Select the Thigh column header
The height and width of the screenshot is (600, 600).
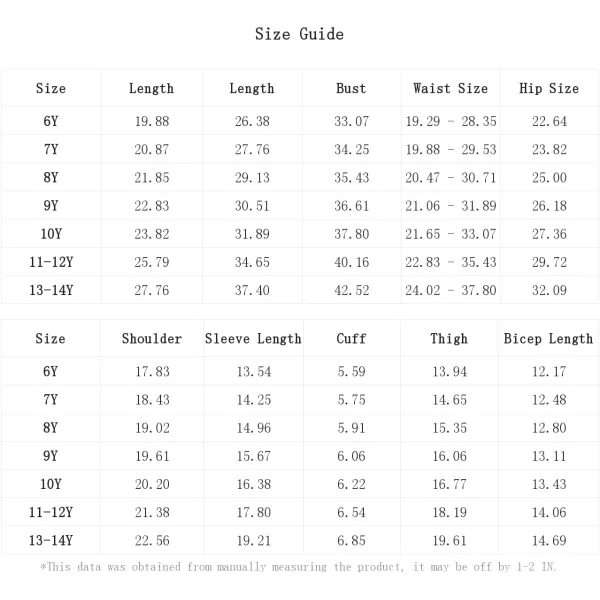click(x=449, y=339)
